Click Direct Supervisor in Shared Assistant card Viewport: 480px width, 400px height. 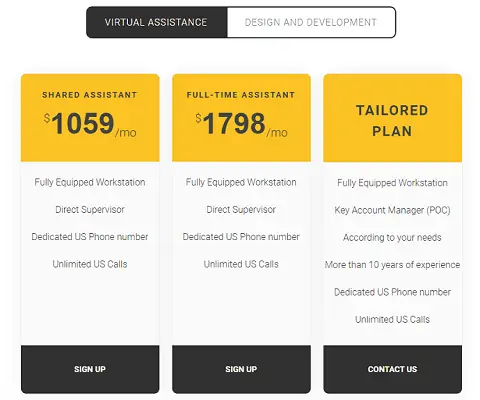click(x=90, y=210)
